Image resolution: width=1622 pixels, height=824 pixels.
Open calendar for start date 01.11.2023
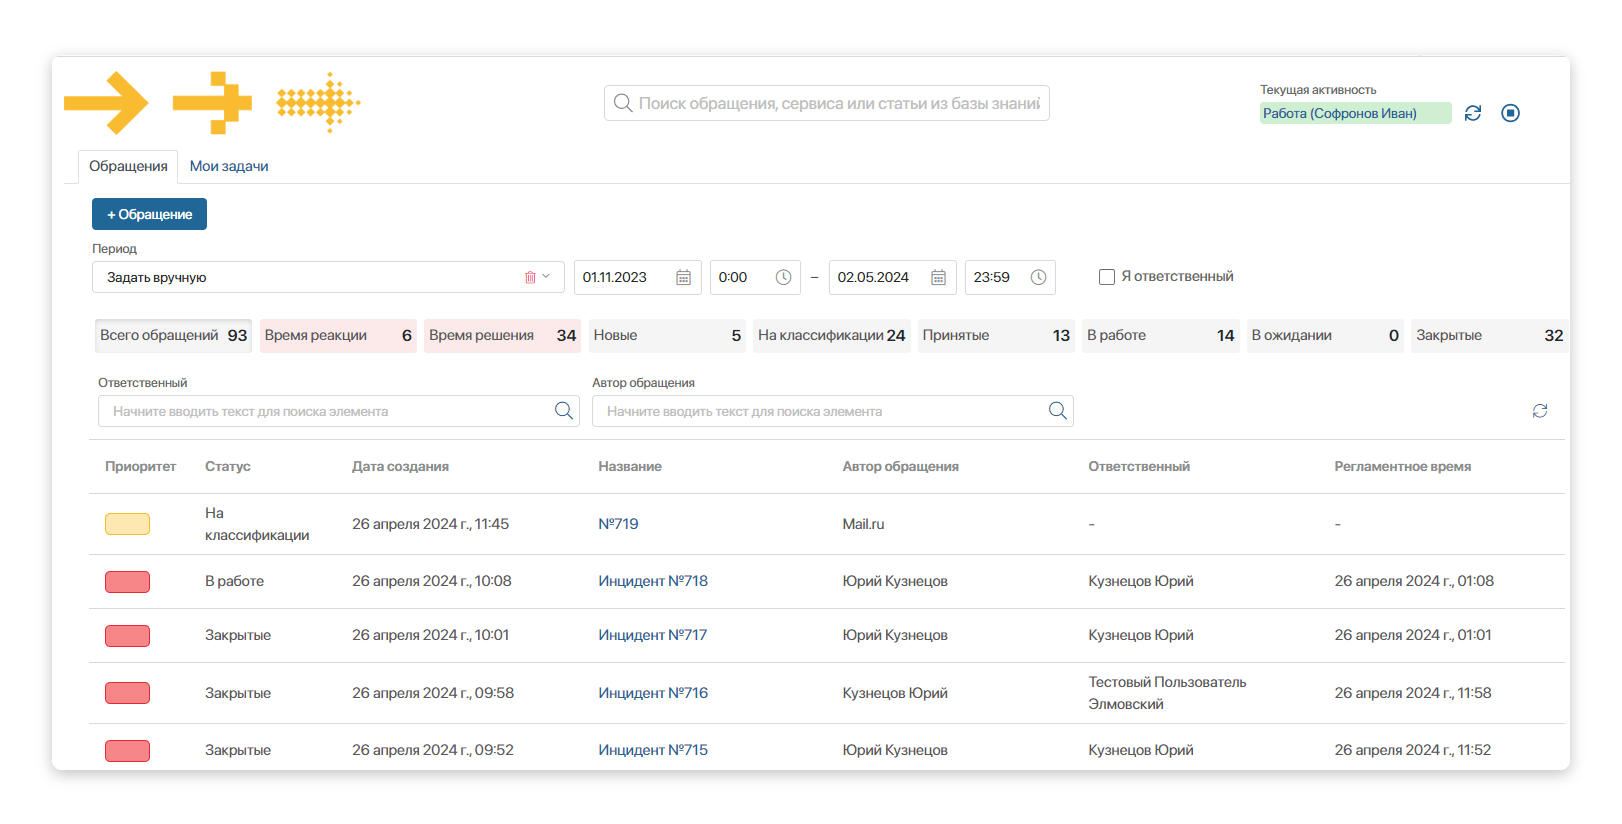click(683, 277)
